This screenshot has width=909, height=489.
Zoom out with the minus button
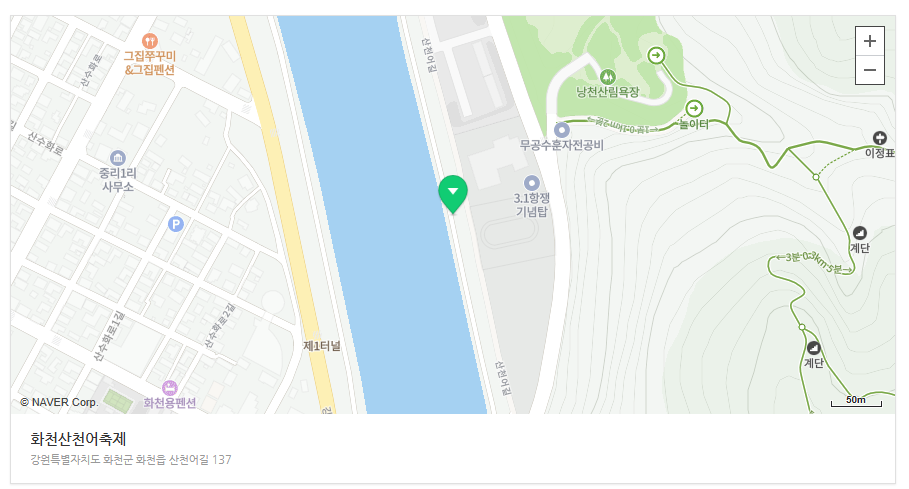tap(869, 70)
